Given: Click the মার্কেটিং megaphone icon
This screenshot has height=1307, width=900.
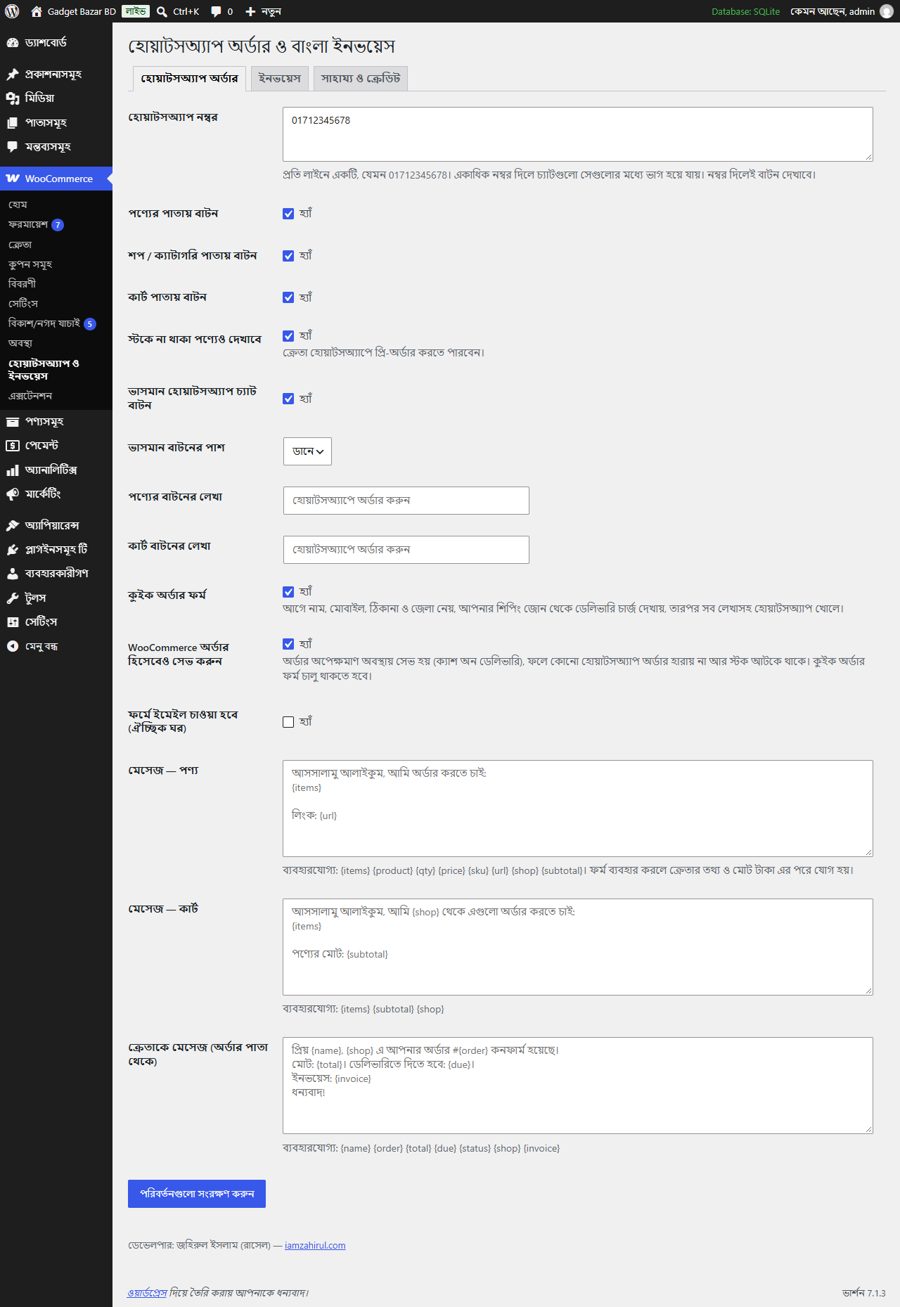Looking at the screenshot, I should coord(12,493).
